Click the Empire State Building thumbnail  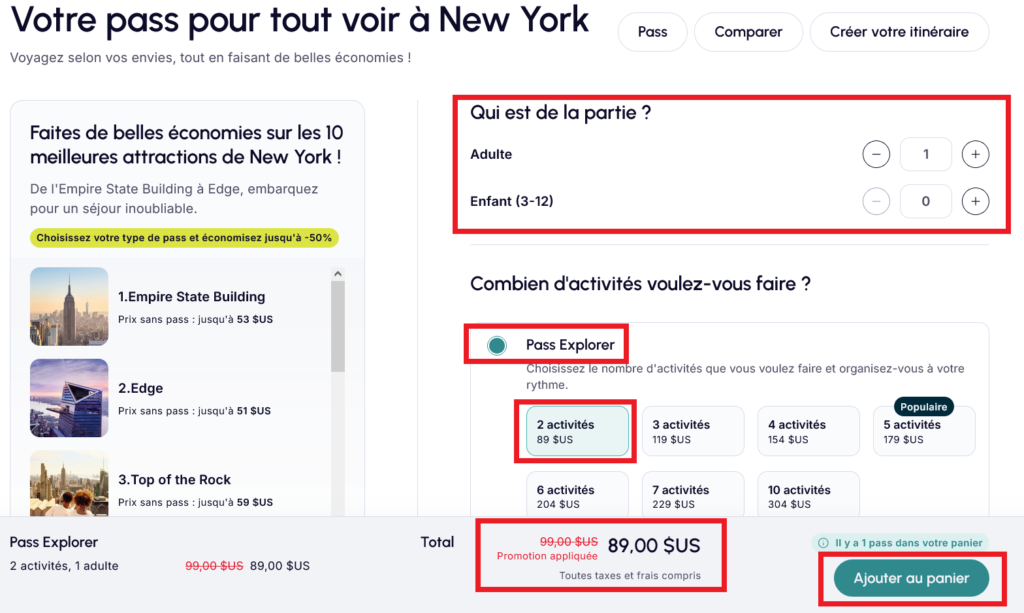(69, 307)
